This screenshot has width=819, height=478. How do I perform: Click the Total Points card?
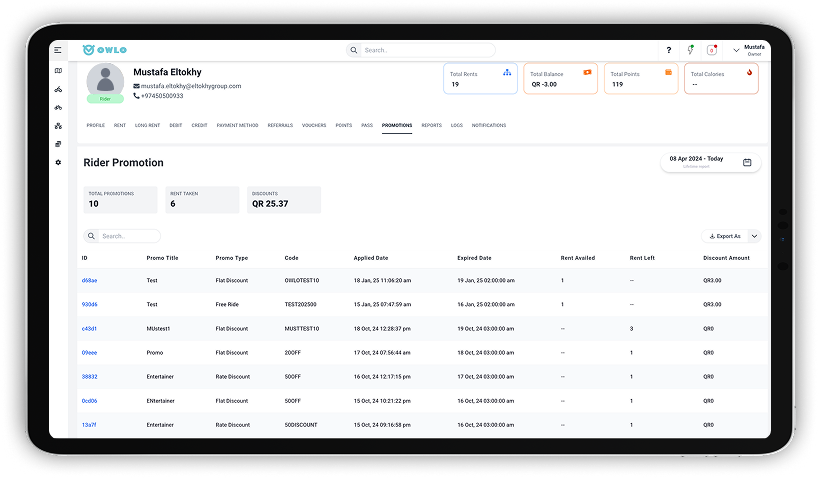(x=641, y=78)
